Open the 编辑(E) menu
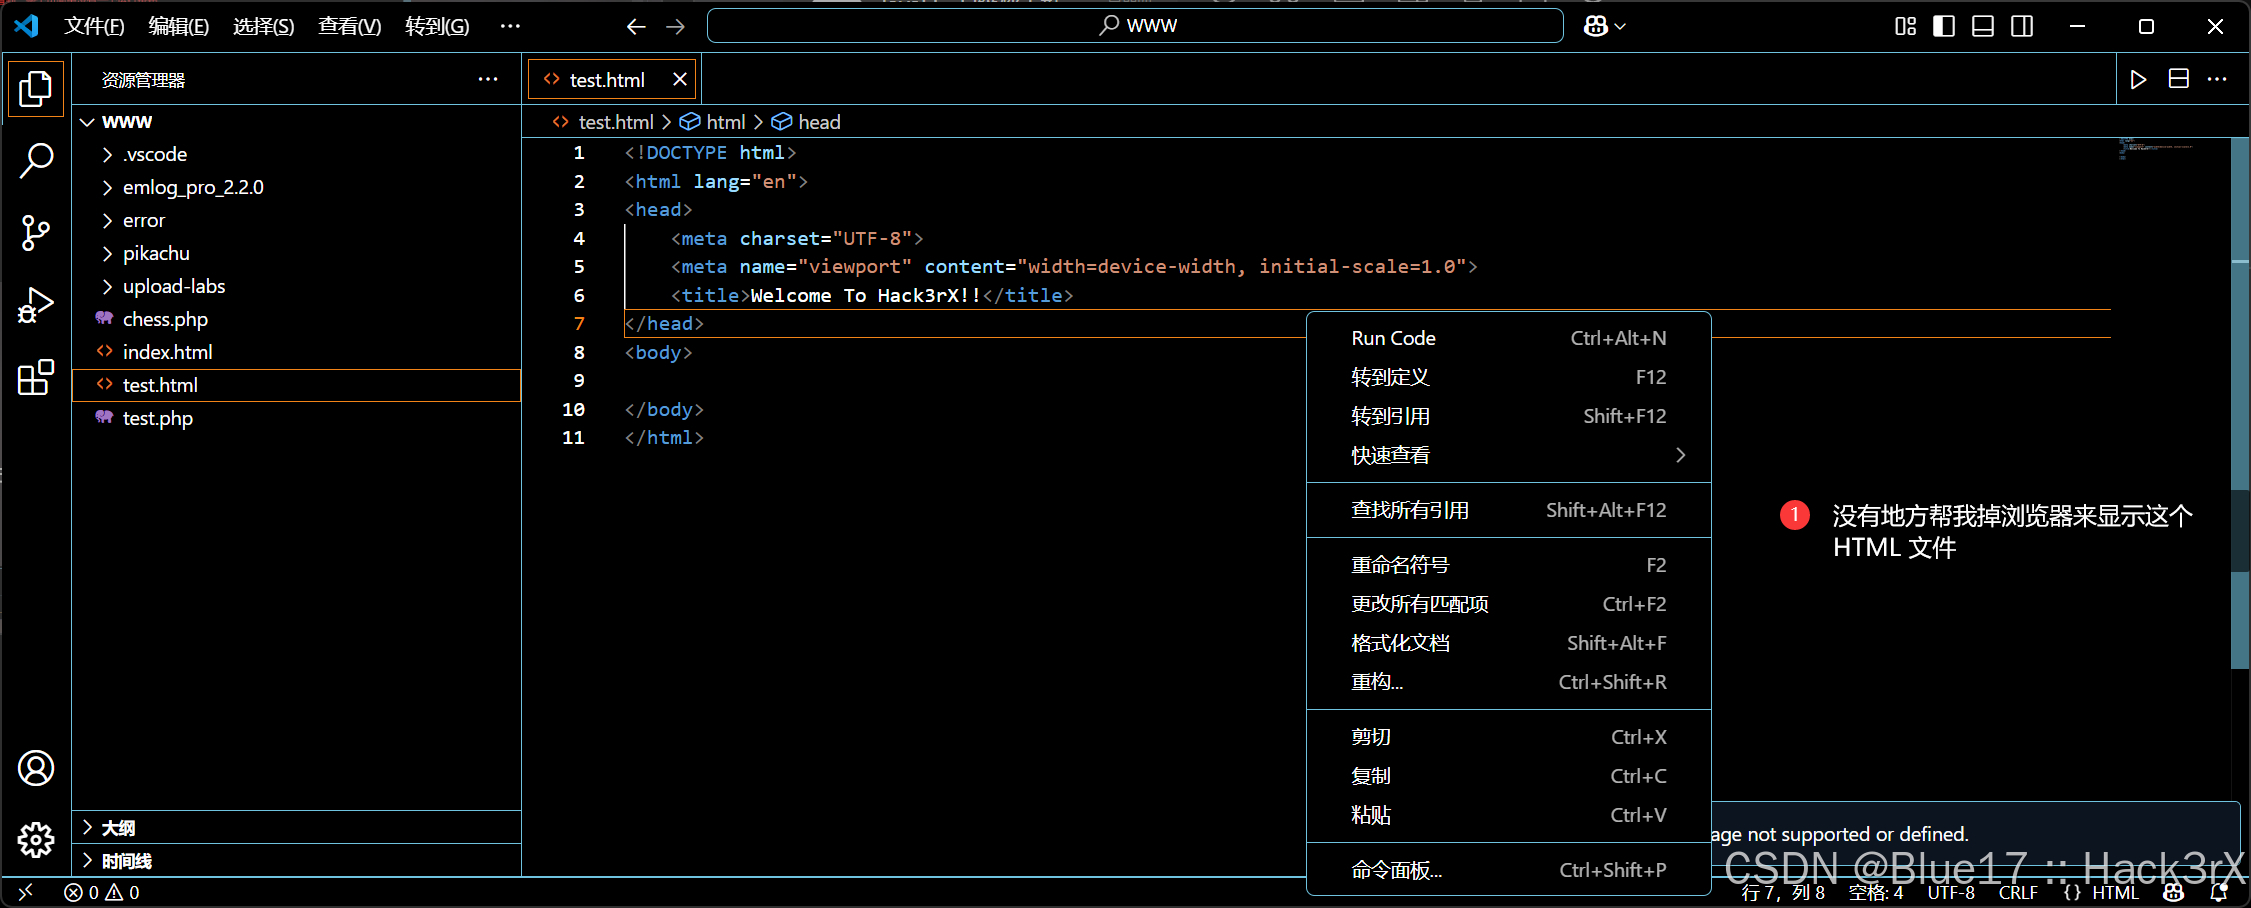 tap(179, 26)
